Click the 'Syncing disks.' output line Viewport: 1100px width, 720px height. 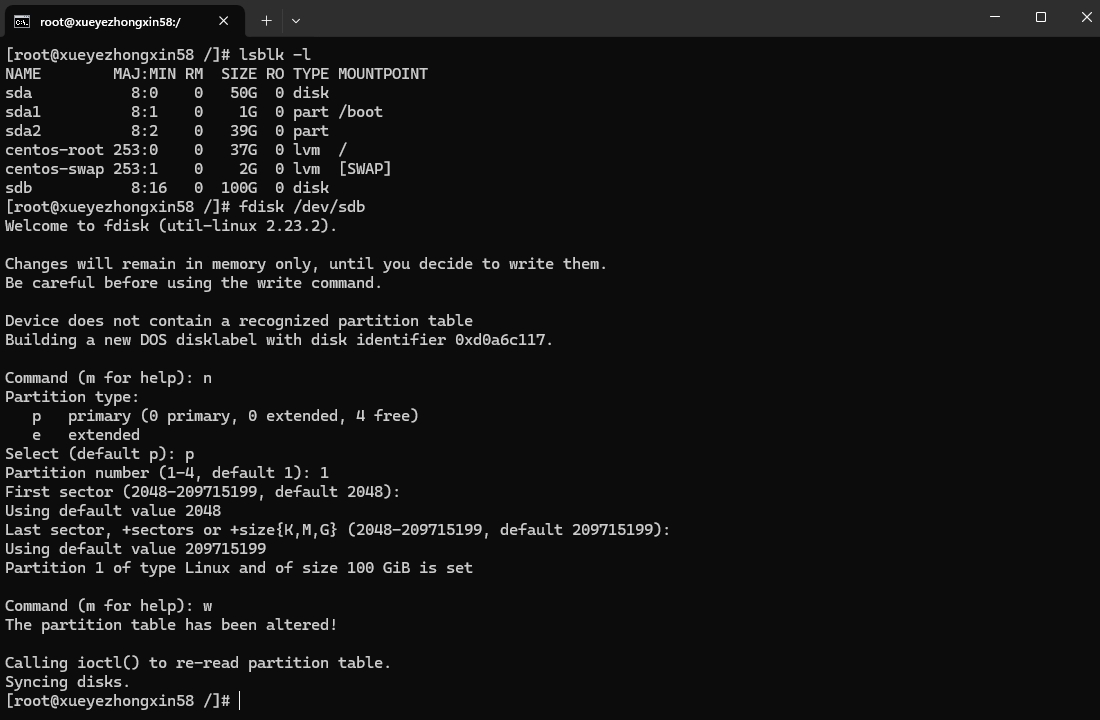(67, 682)
